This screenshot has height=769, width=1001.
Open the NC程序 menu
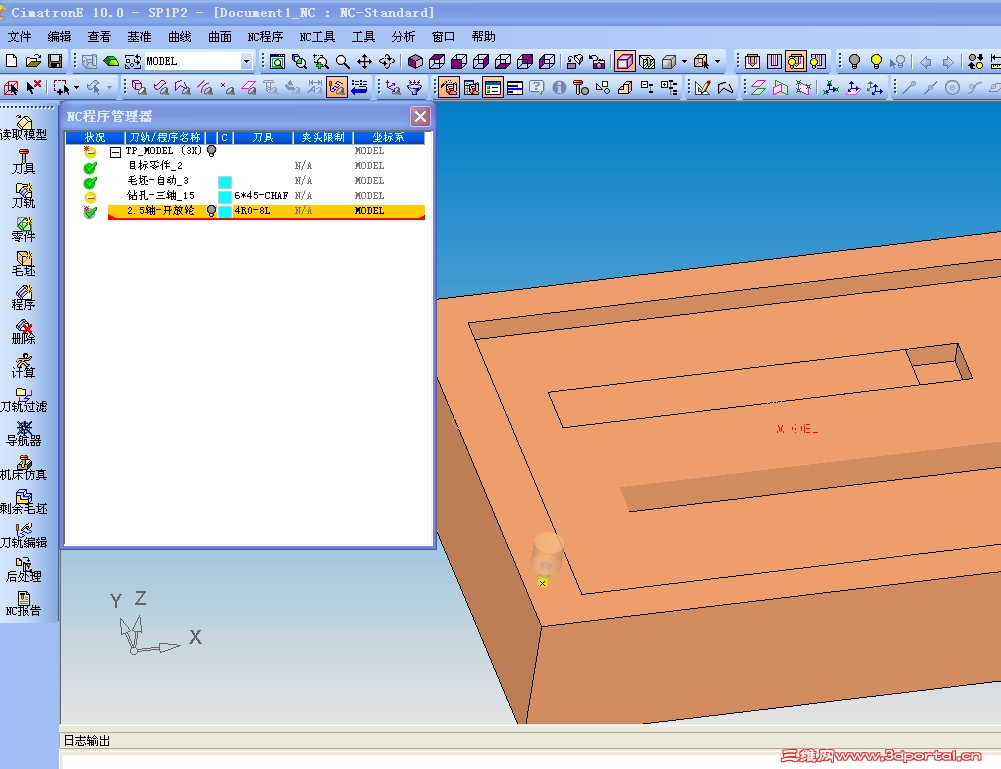[x=265, y=36]
